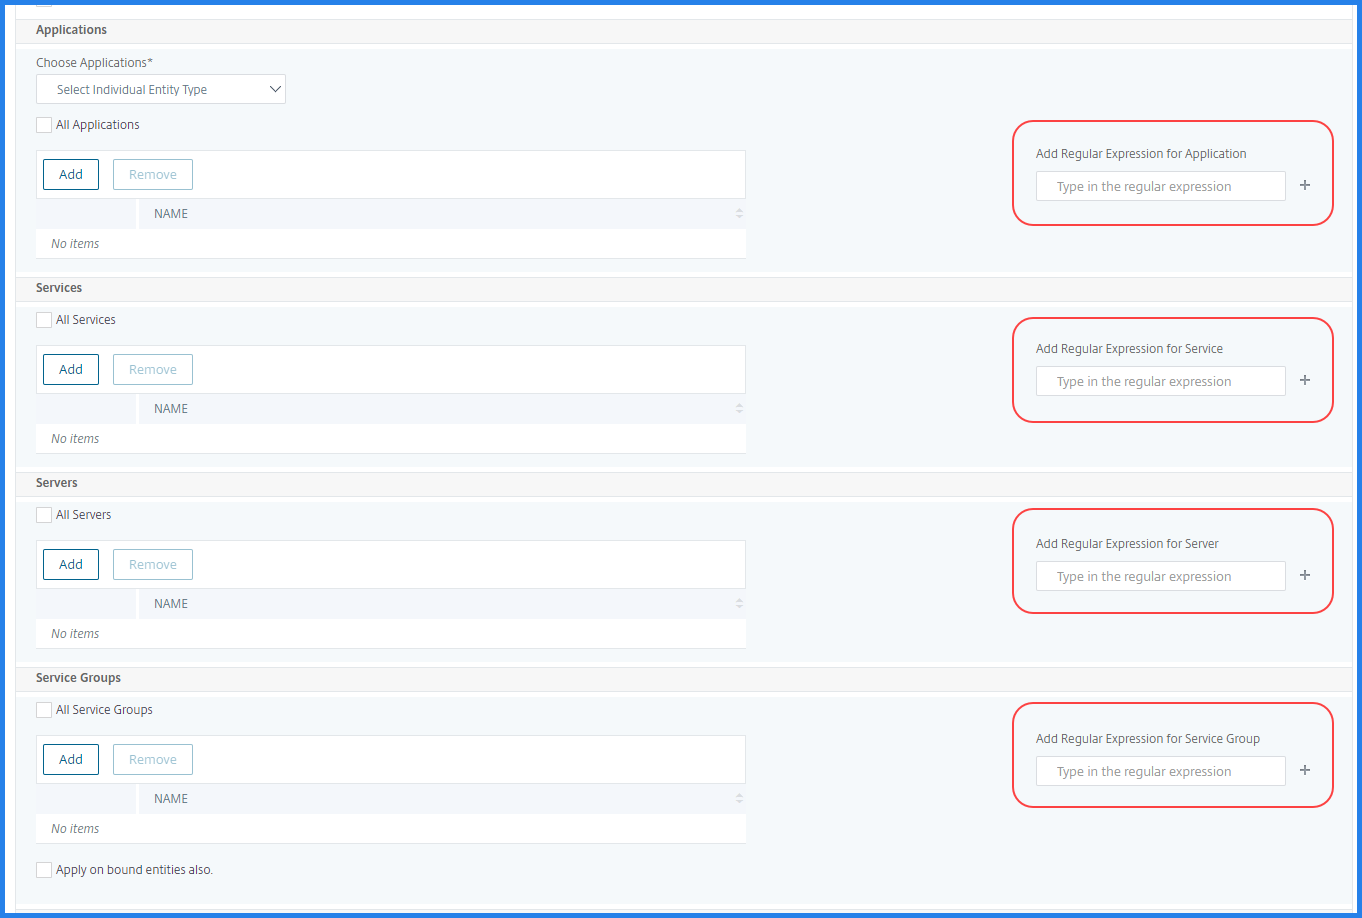Click Remove button in Applications section
Viewport: 1362px width, 918px height.
[153, 174]
